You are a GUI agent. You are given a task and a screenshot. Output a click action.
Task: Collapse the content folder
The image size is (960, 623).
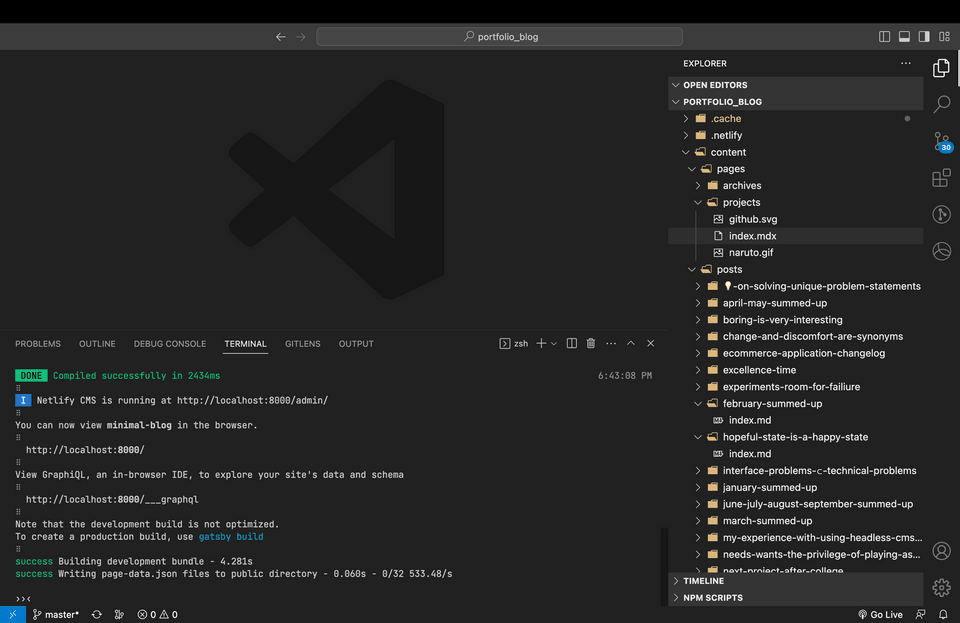[x=796, y=152]
